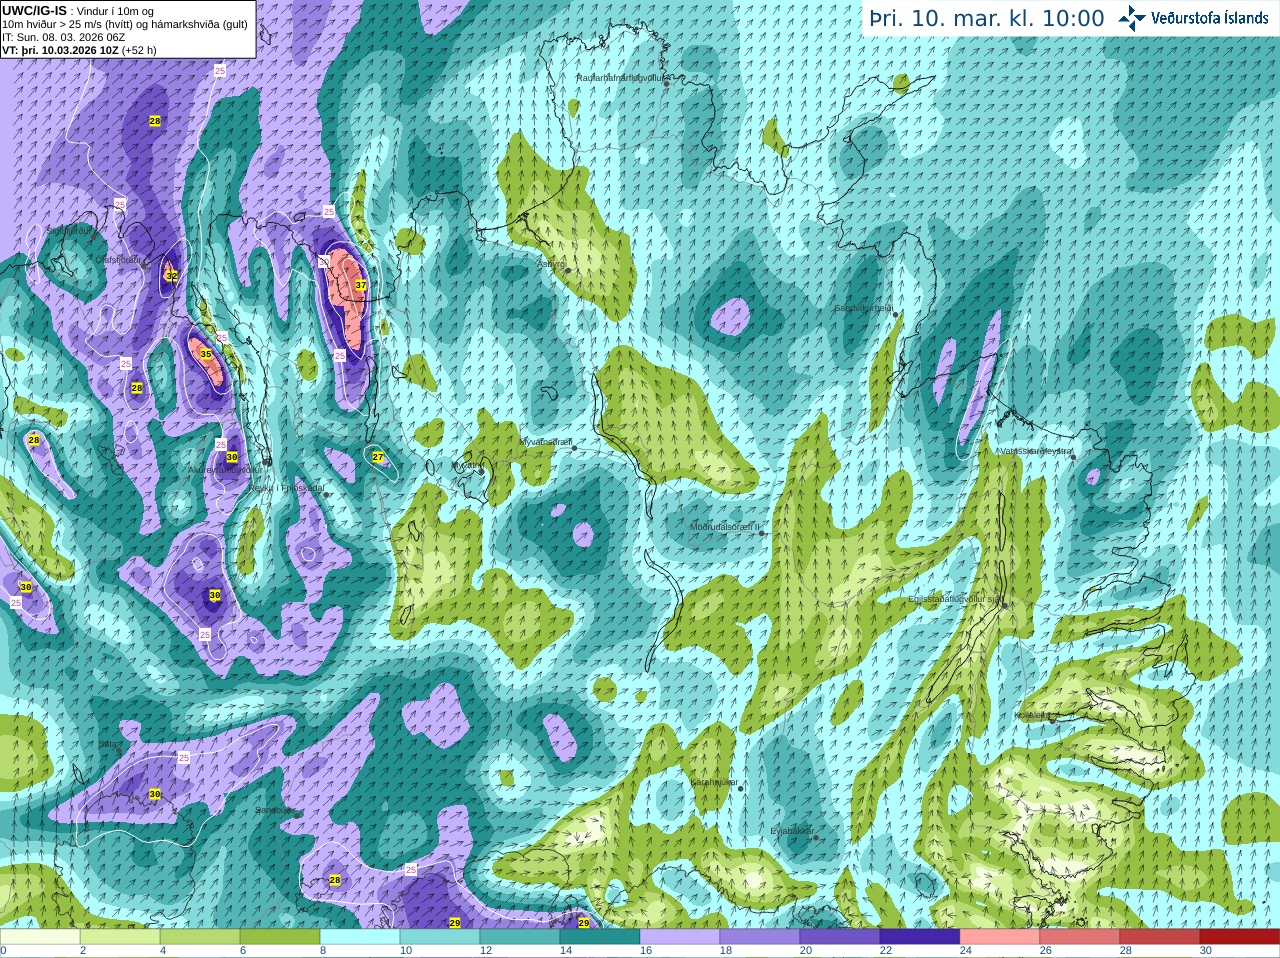
Task: Click the yellow 32 gust label near Ólafsfjörður
Action: point(172,276)
